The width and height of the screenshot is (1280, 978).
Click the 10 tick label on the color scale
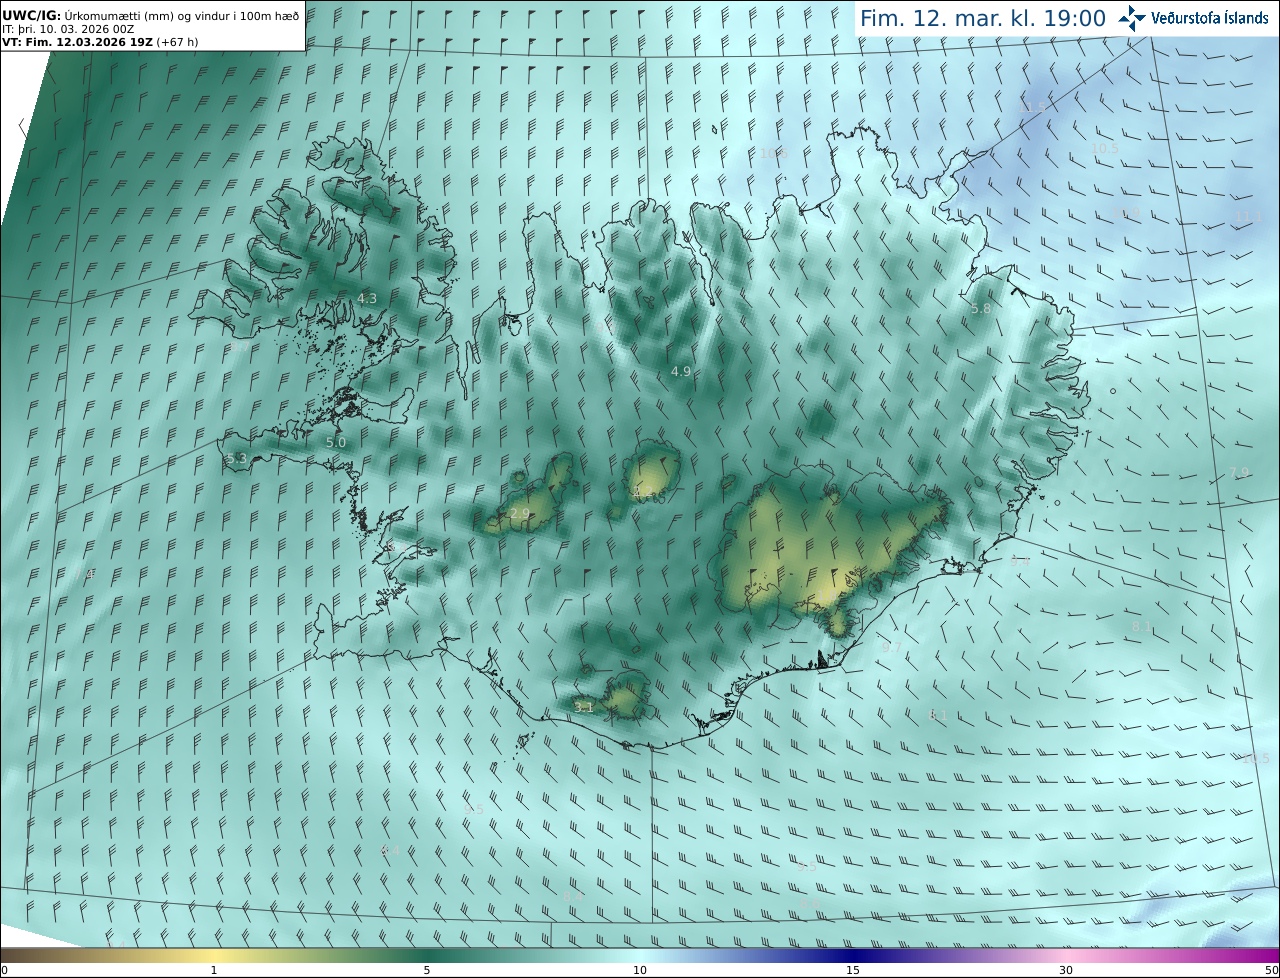[640, 970]
